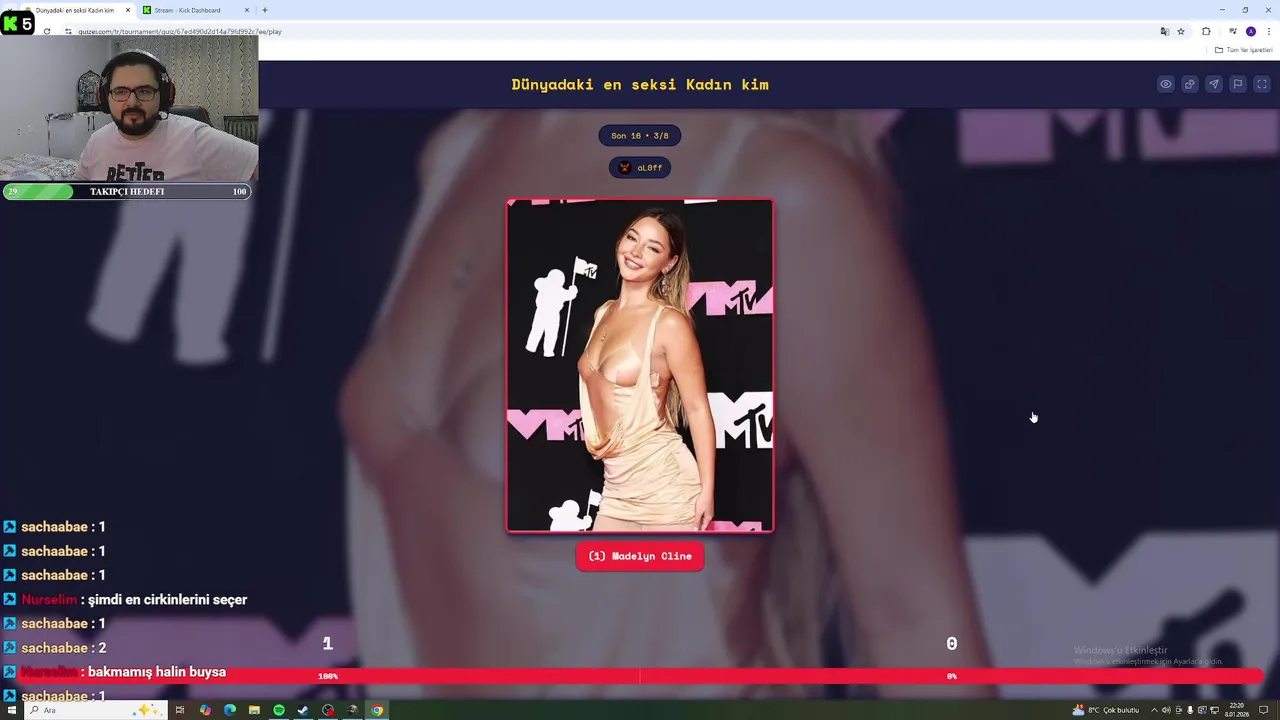
Task: Open File Explorer from the taskbar
Action: [254, 710]
